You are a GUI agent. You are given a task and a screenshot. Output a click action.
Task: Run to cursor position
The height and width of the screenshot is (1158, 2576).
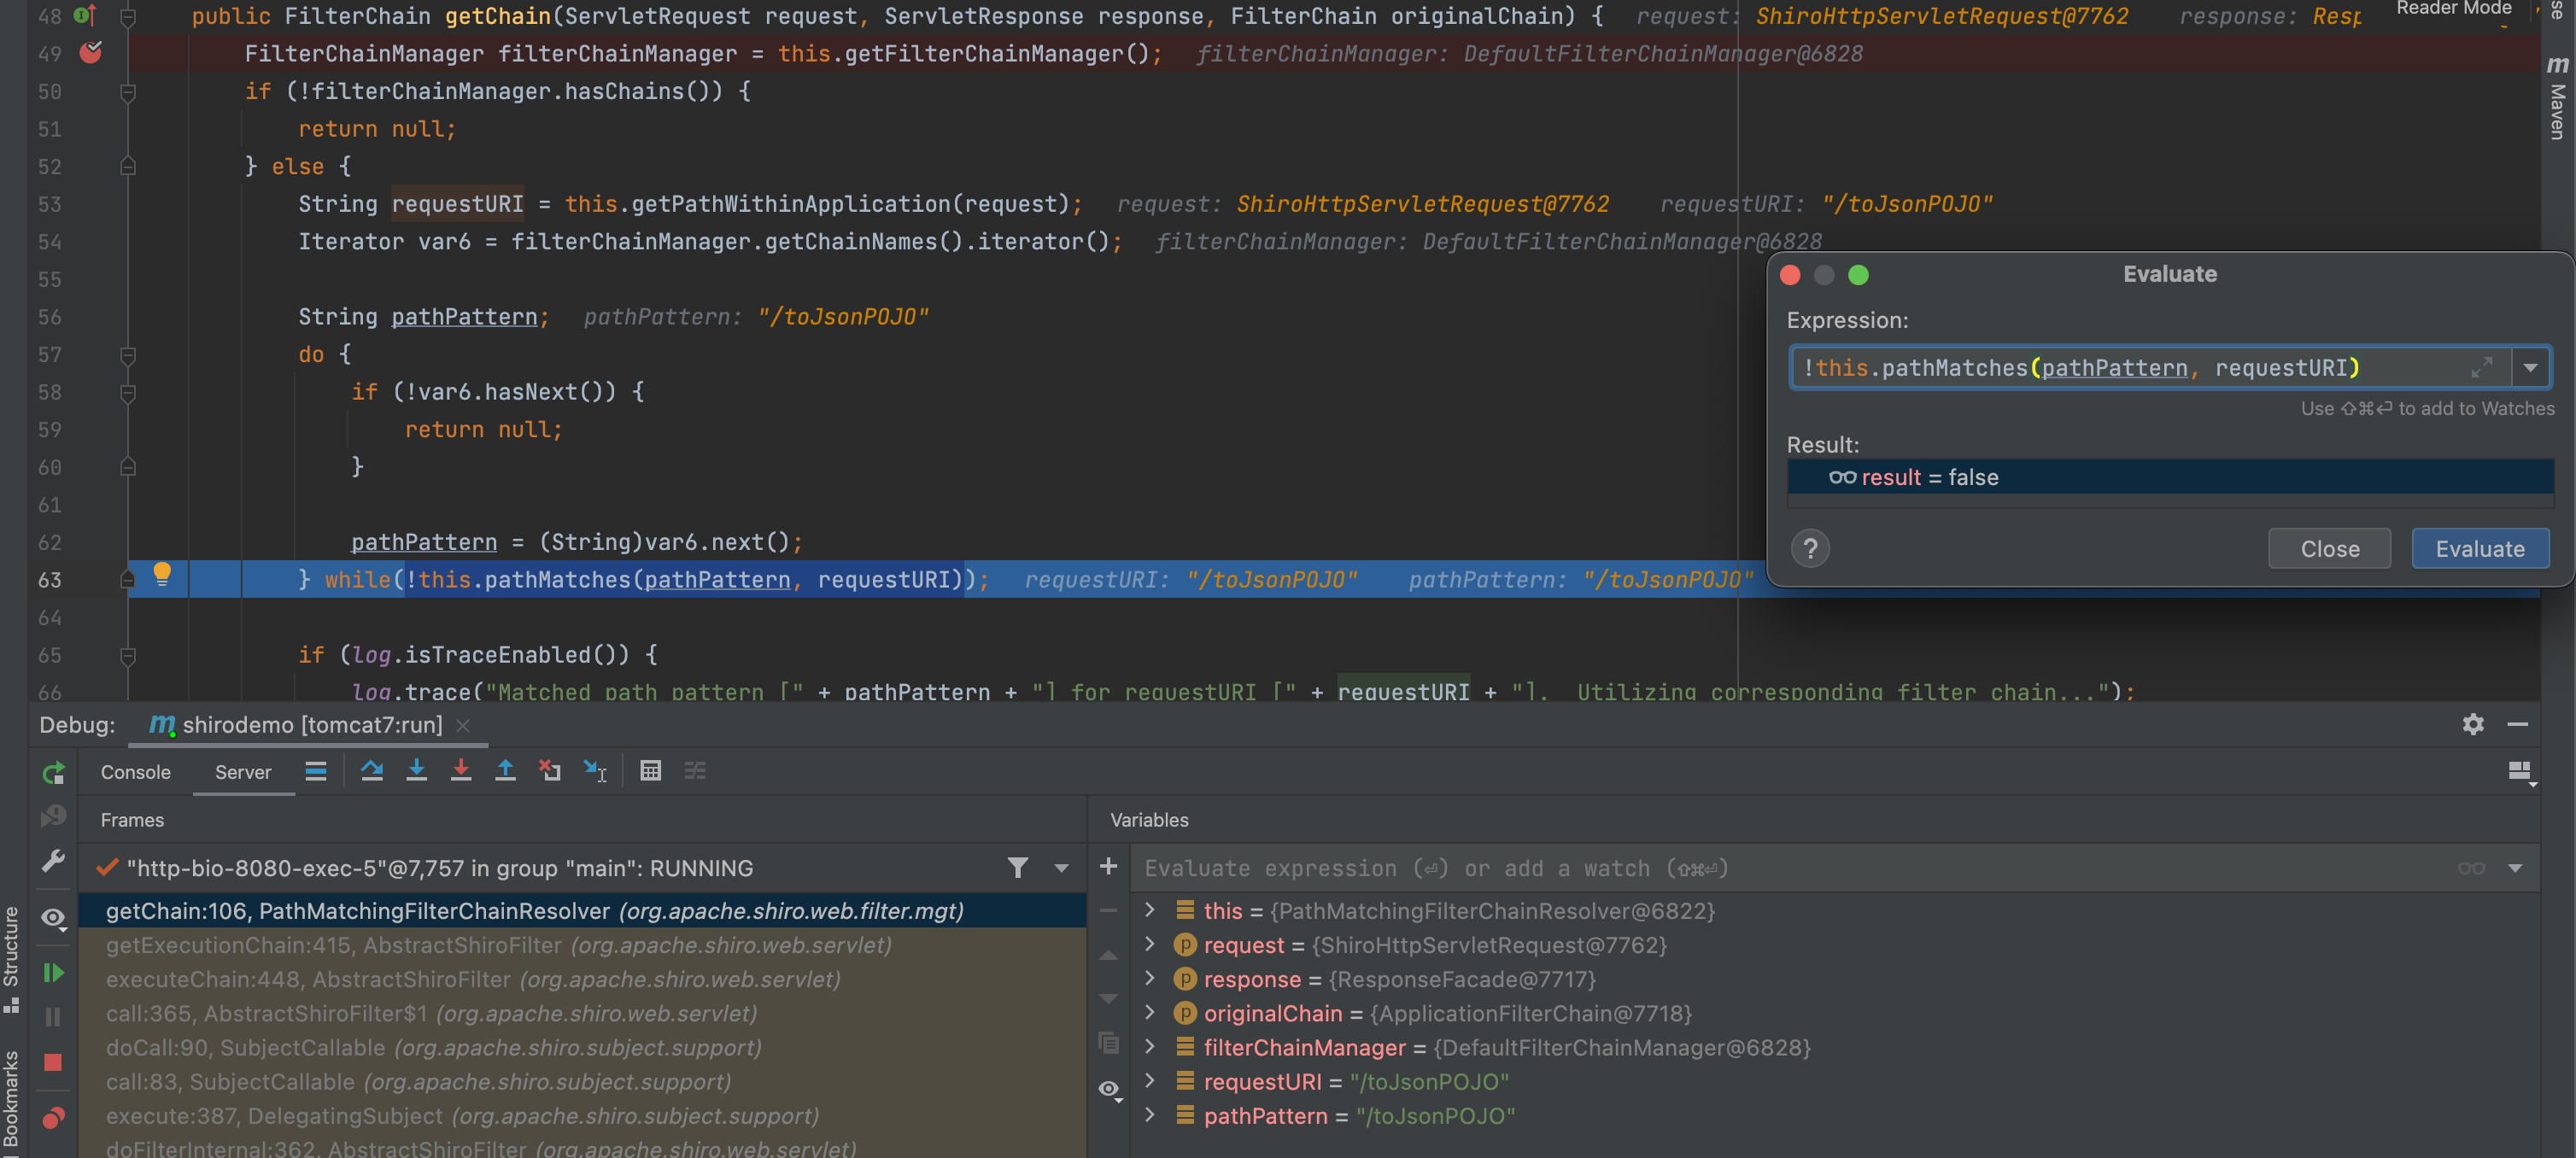pos(595,771)
